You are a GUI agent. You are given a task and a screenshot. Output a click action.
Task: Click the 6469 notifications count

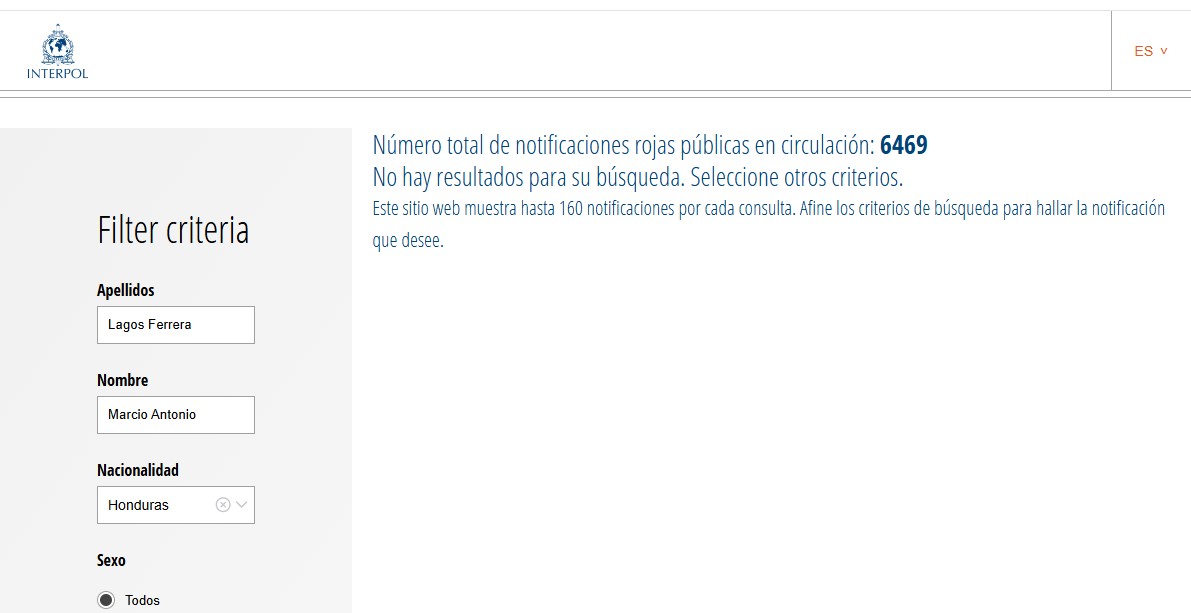903,145
